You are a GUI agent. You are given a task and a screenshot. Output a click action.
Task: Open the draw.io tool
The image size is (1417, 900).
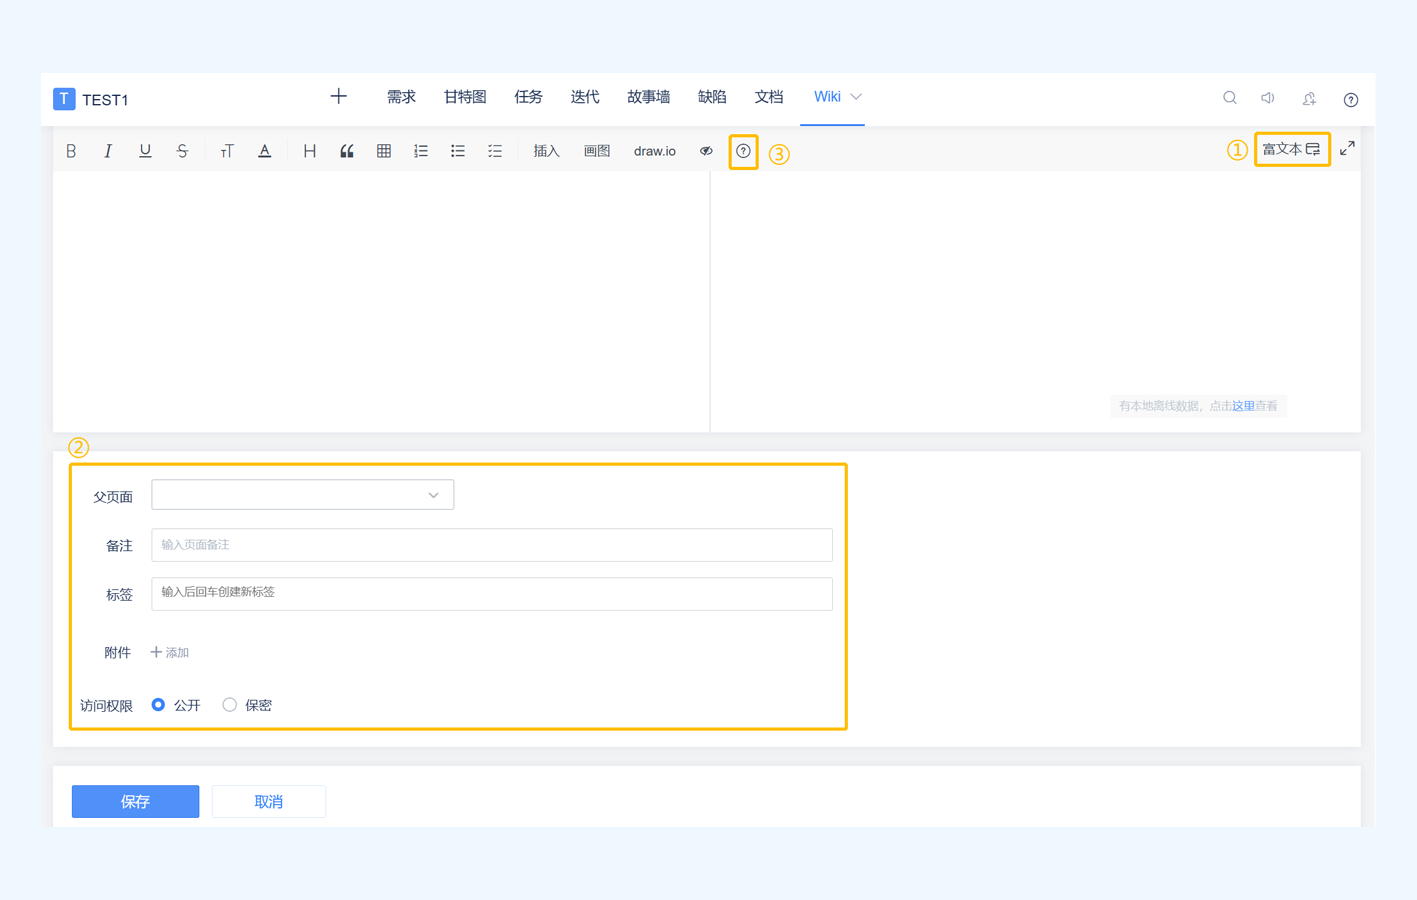click(x=655, y=151)
